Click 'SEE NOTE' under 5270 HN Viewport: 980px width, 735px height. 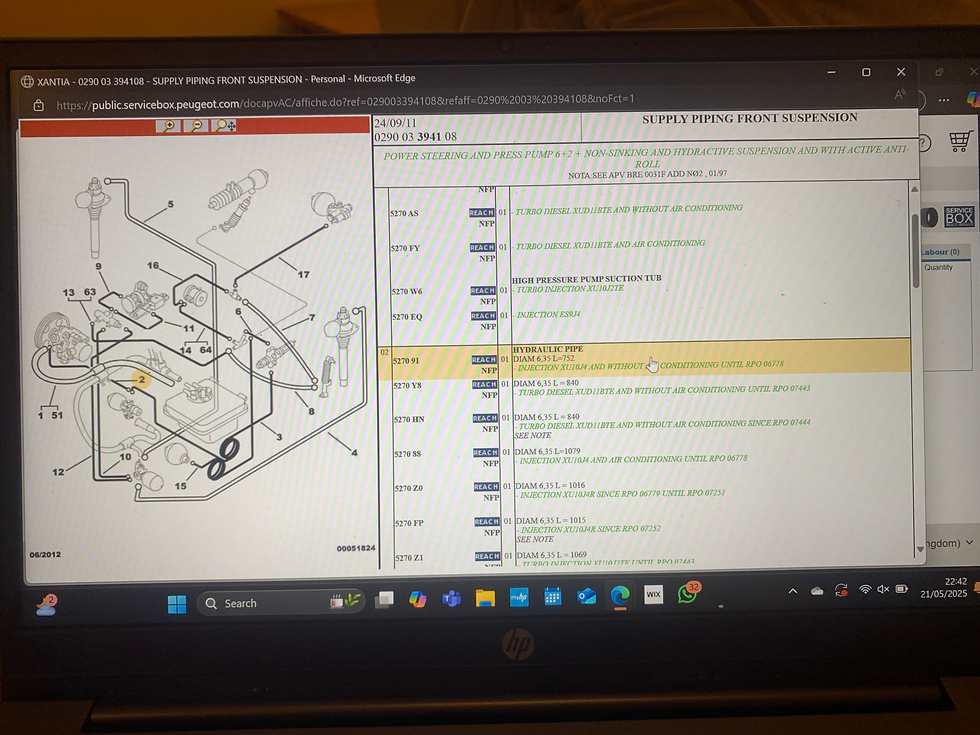tap(533, 435)
